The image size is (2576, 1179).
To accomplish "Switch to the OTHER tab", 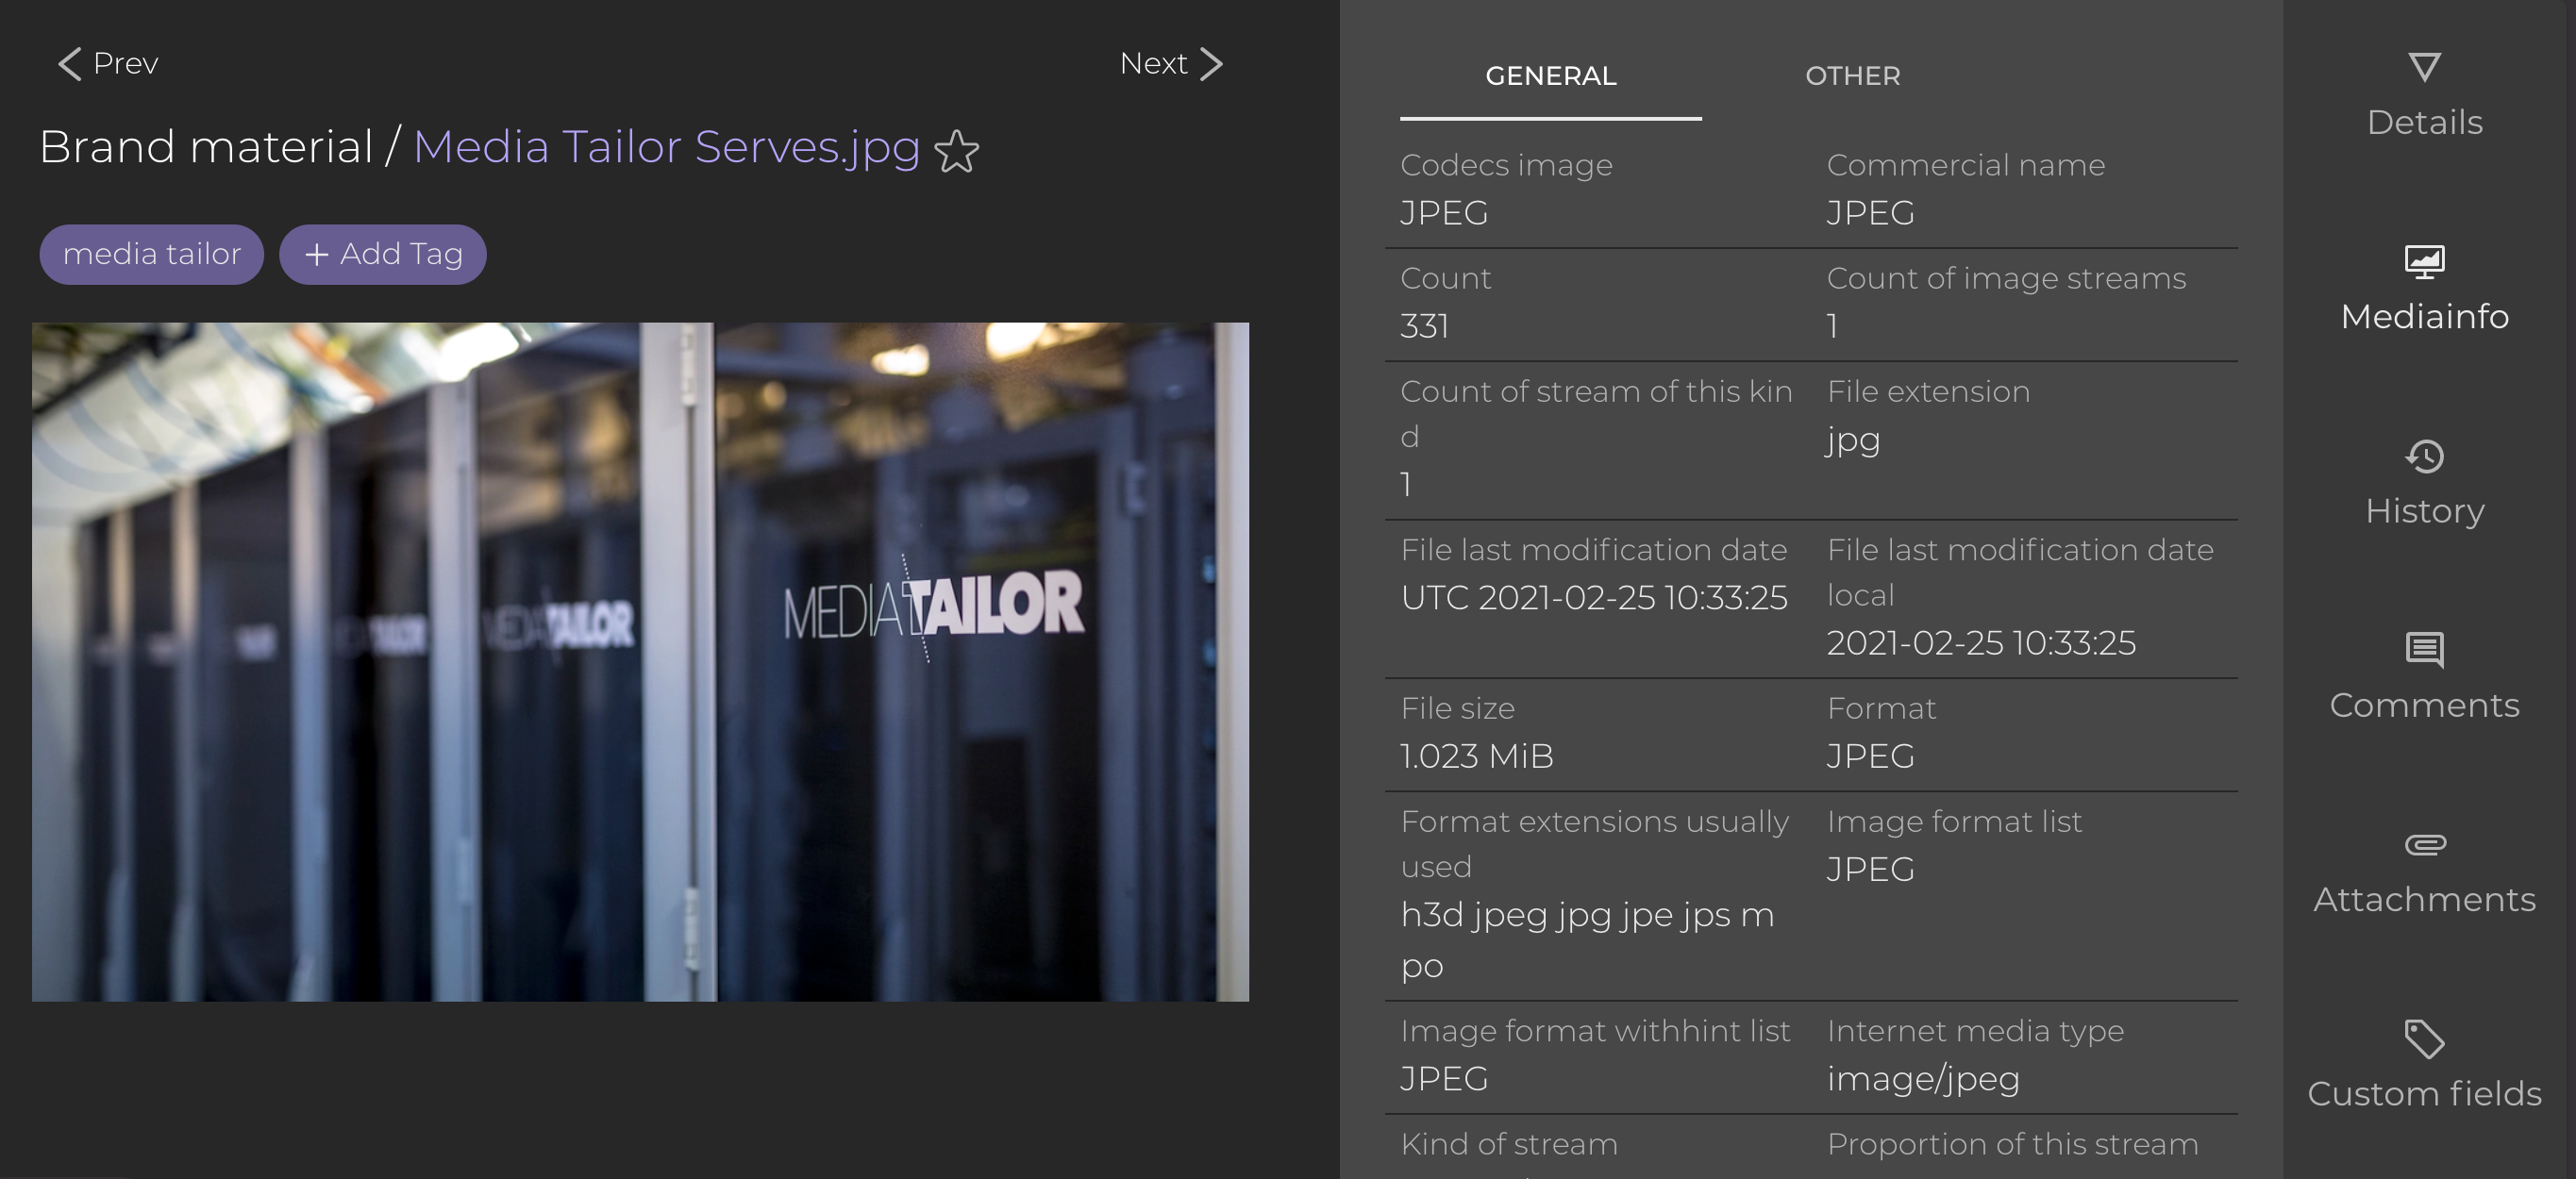I will tap(1852, 76).
